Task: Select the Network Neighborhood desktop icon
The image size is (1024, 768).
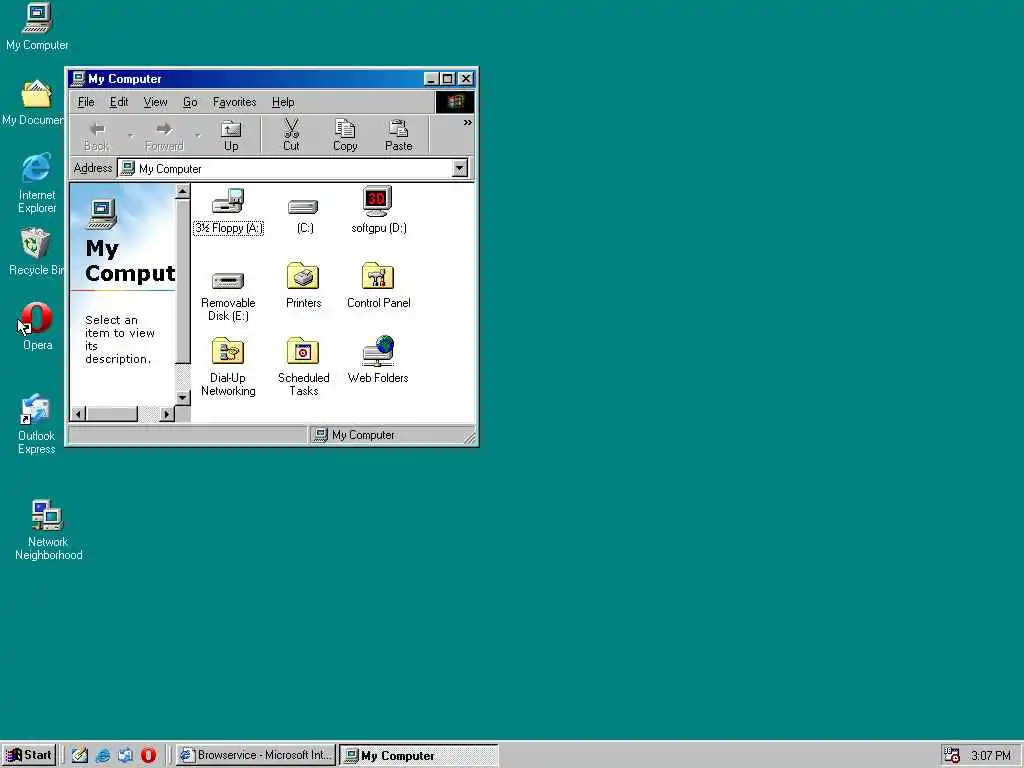Action: (x=48, y=530)
